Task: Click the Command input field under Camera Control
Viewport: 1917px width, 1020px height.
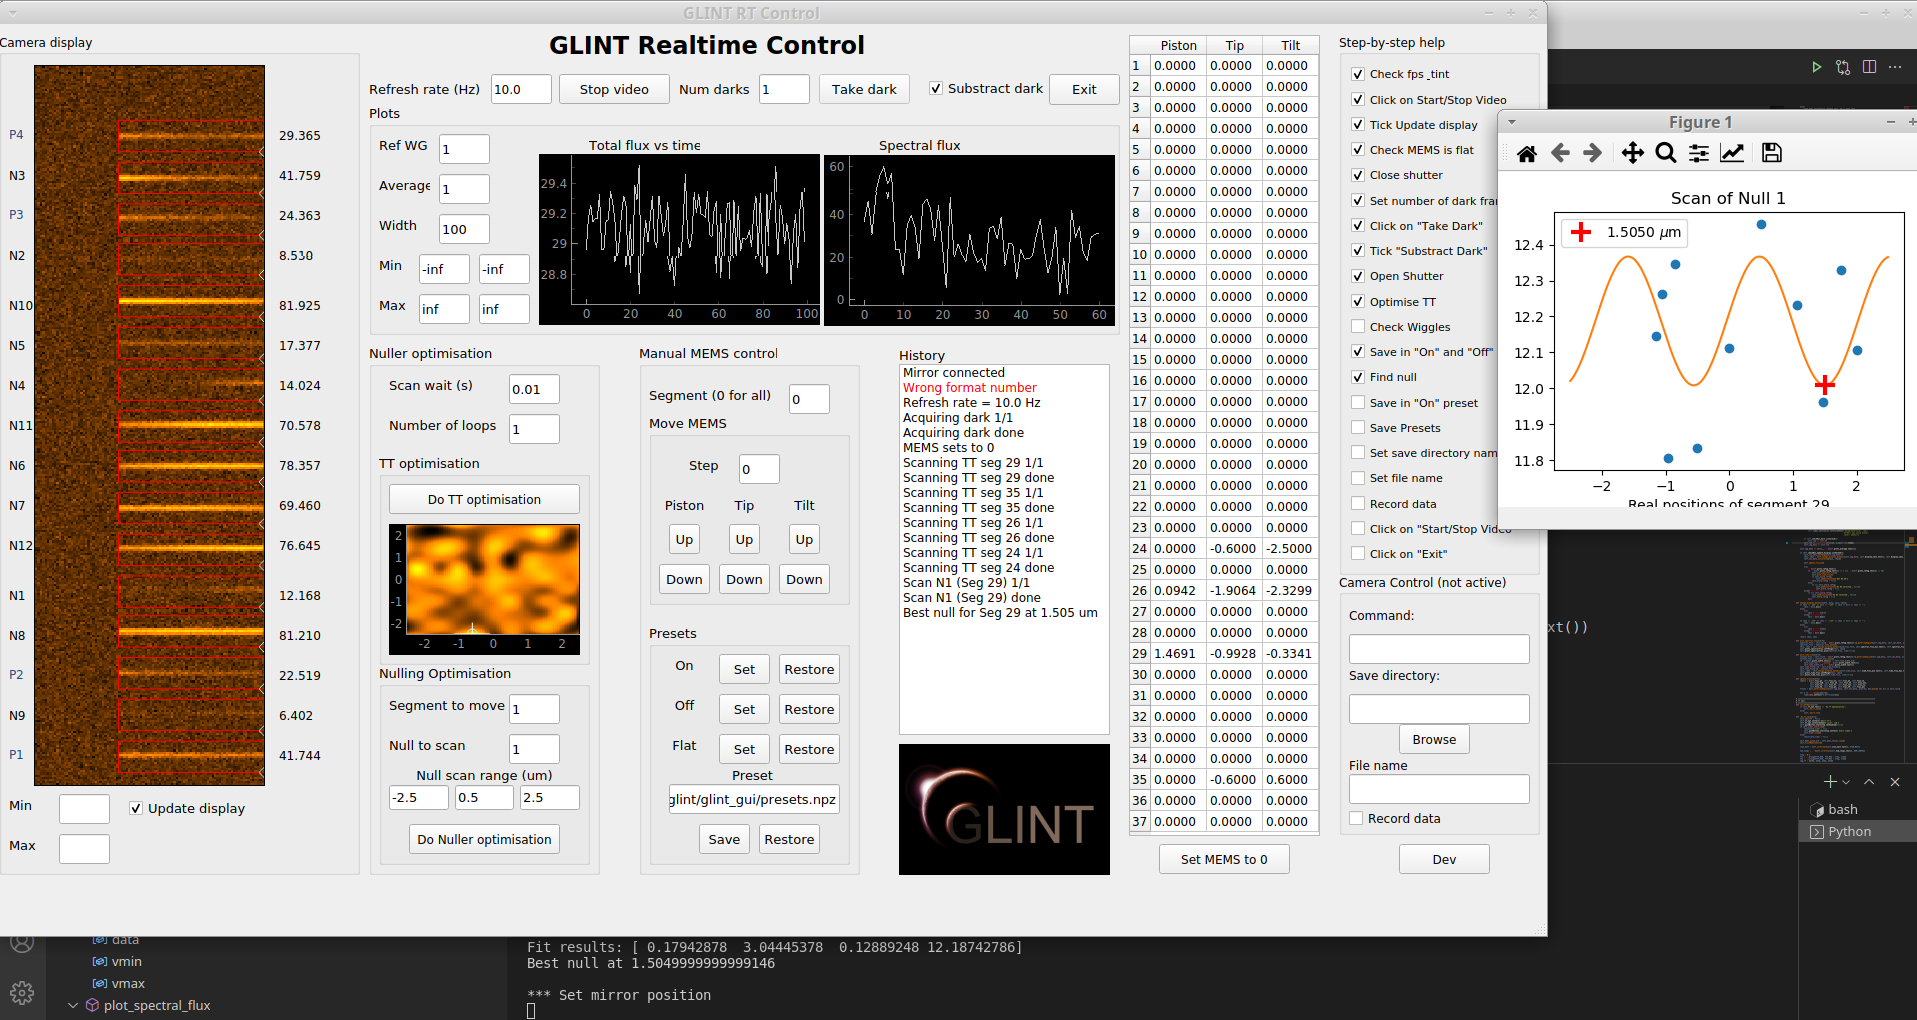Action: point(1438,648)
